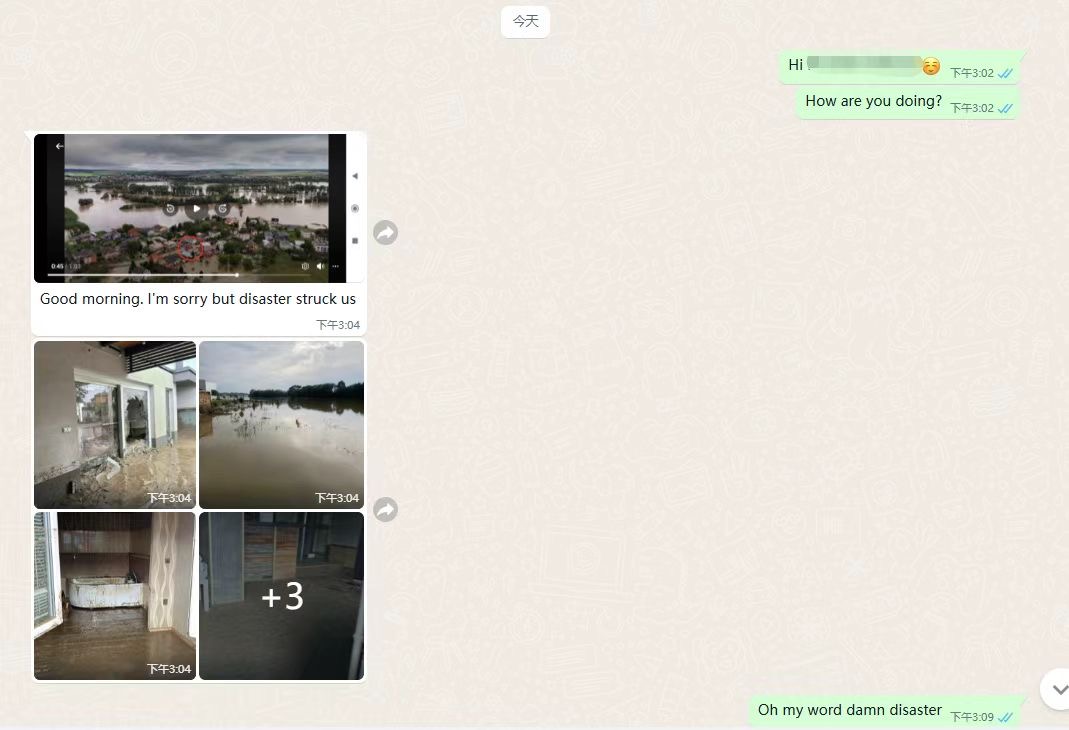Open the flooded lake photo
The width and height of the screenshot is (1069, 730).
(282, 425)
